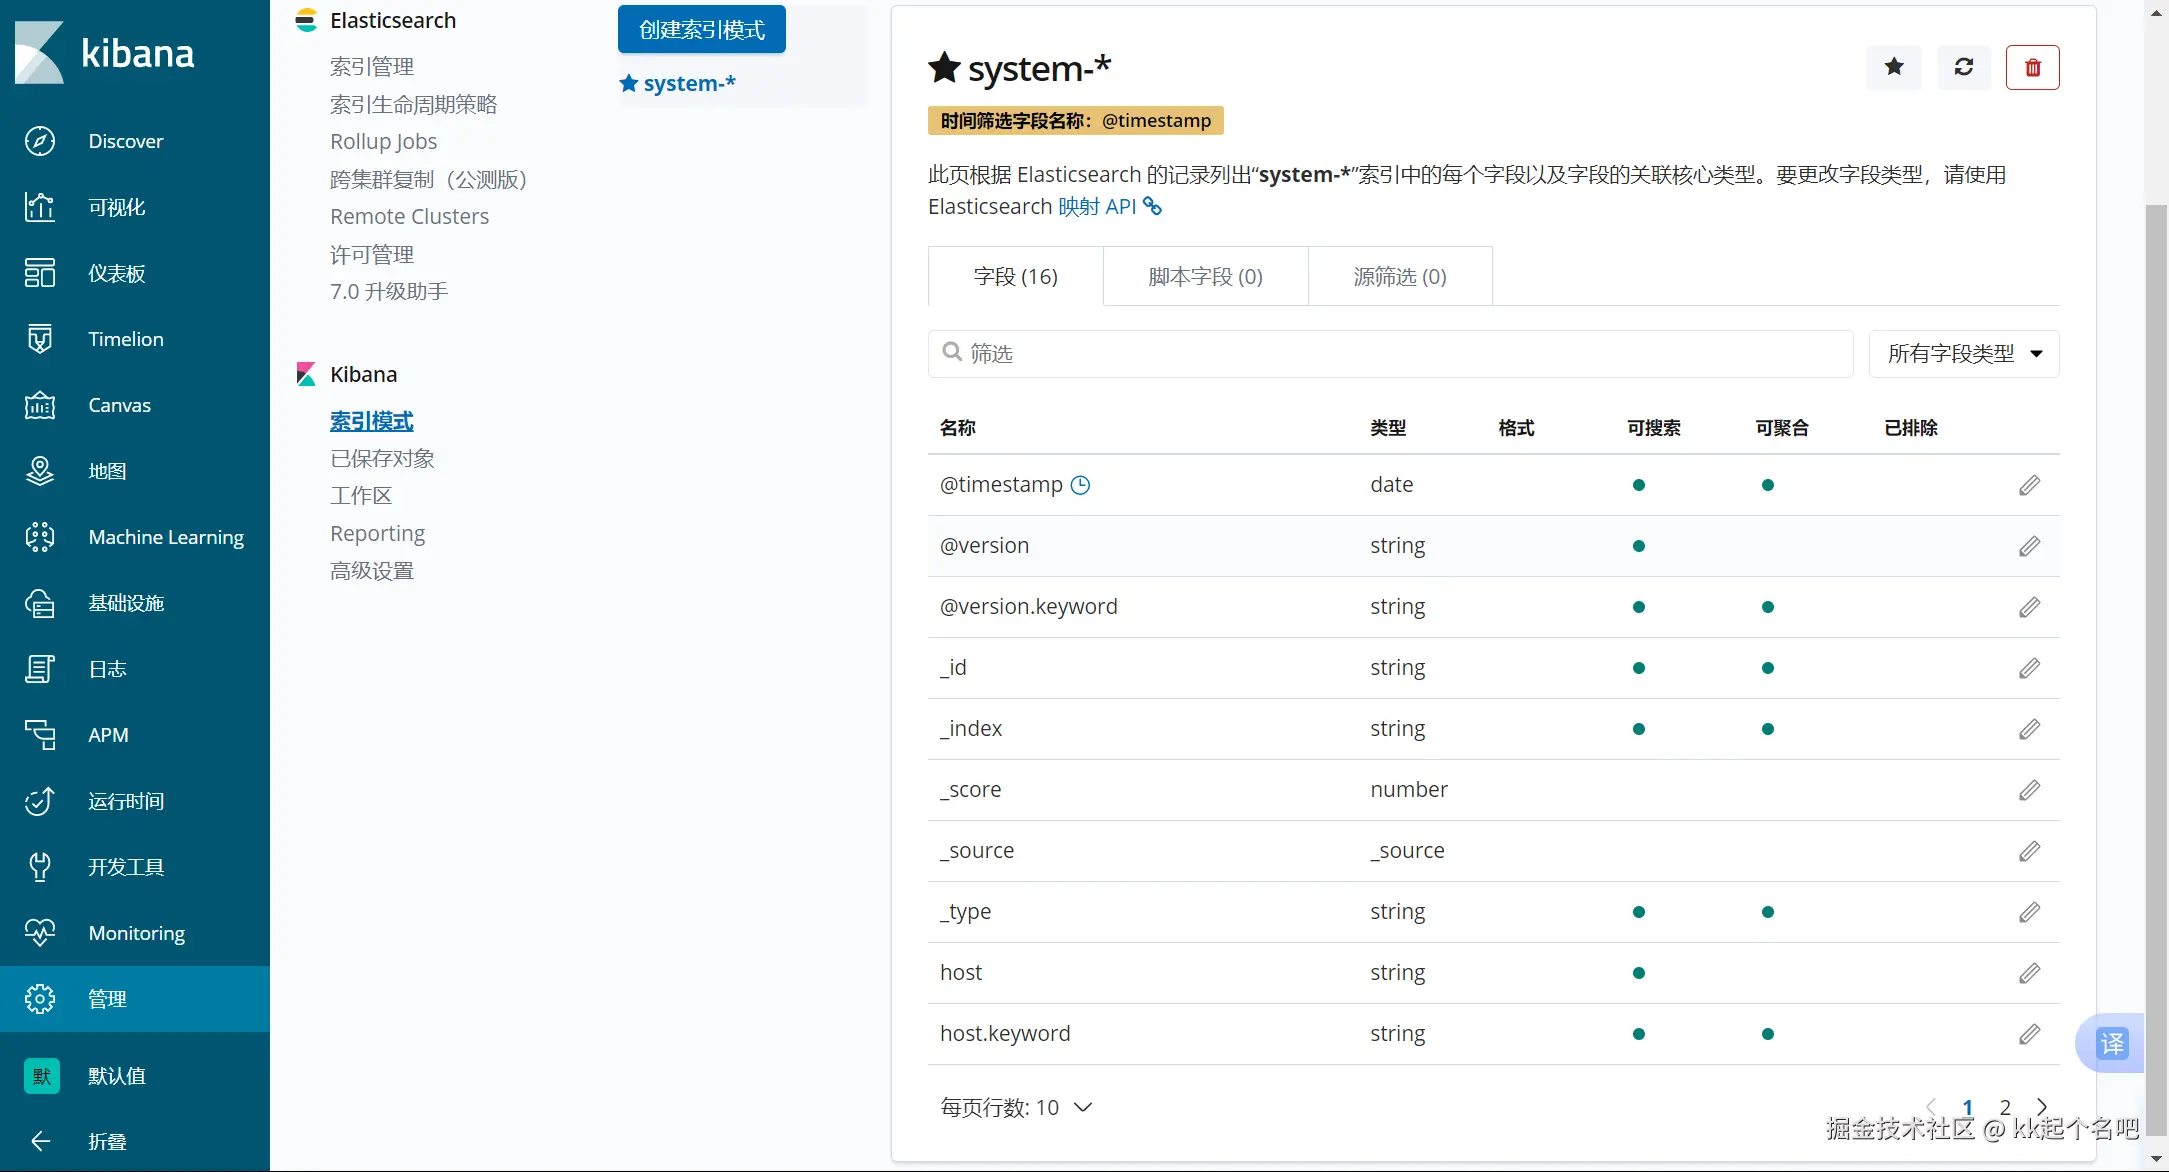
Task: Click the 创建索引模式 button
Action: [701, 30]
